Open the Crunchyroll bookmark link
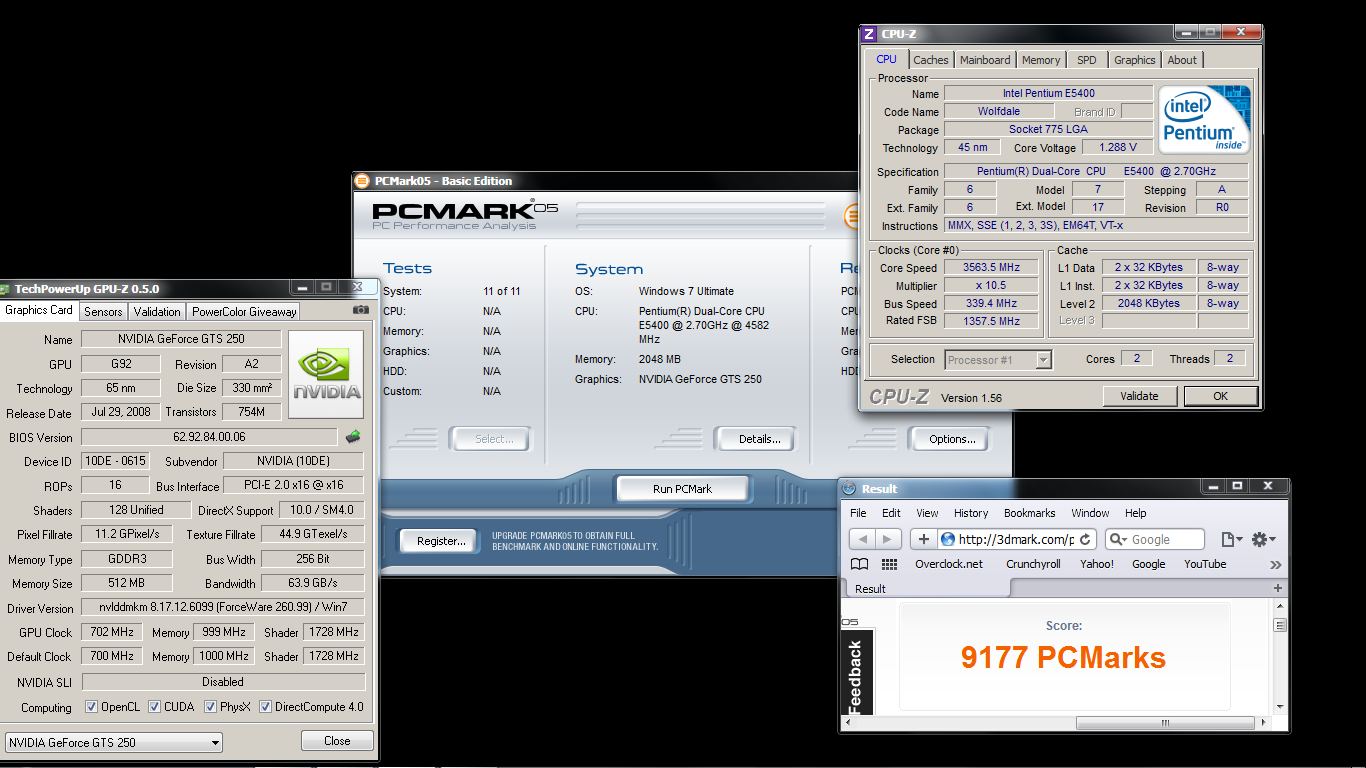The image size is (1366, 768). pyautogui.click(x=1033, y=564)
